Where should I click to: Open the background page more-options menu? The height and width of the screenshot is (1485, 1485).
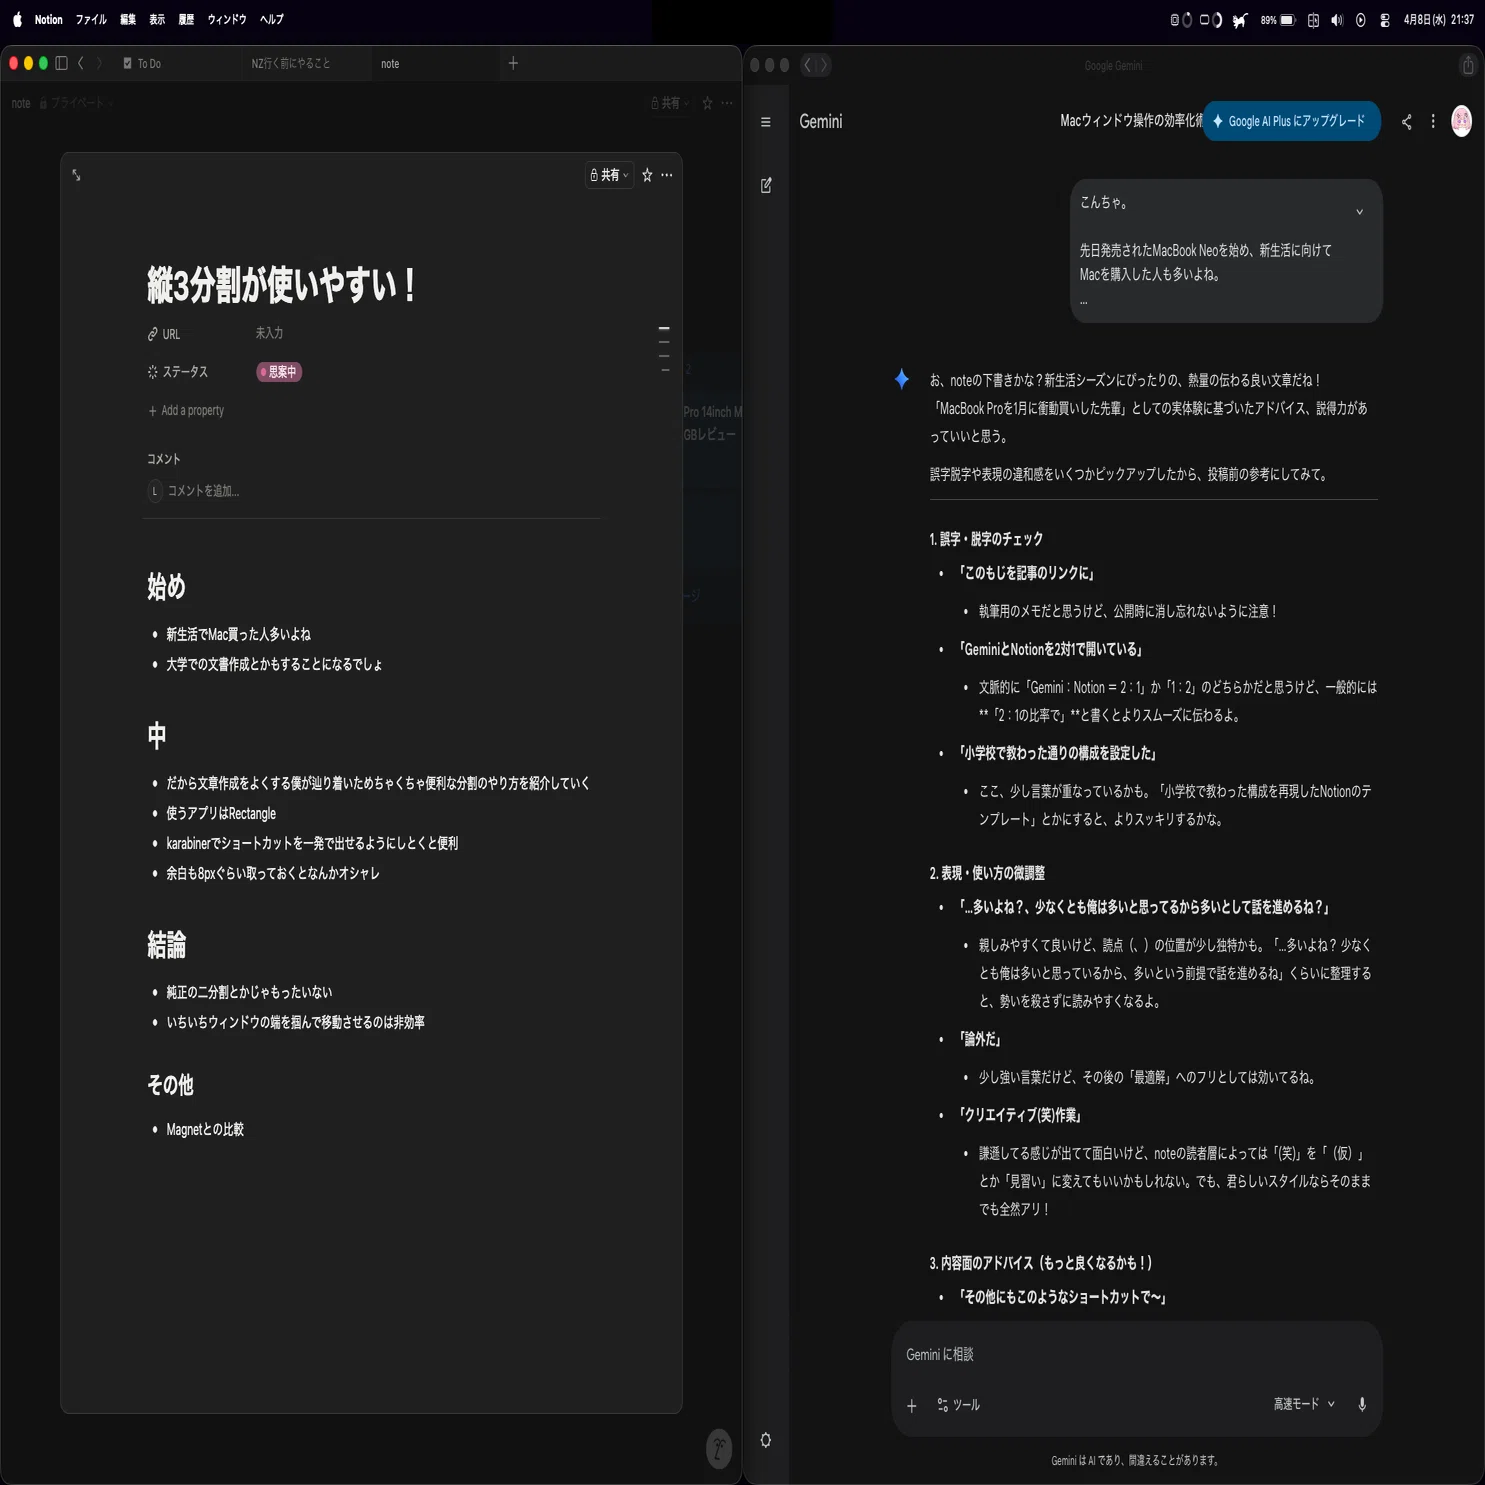727,103
